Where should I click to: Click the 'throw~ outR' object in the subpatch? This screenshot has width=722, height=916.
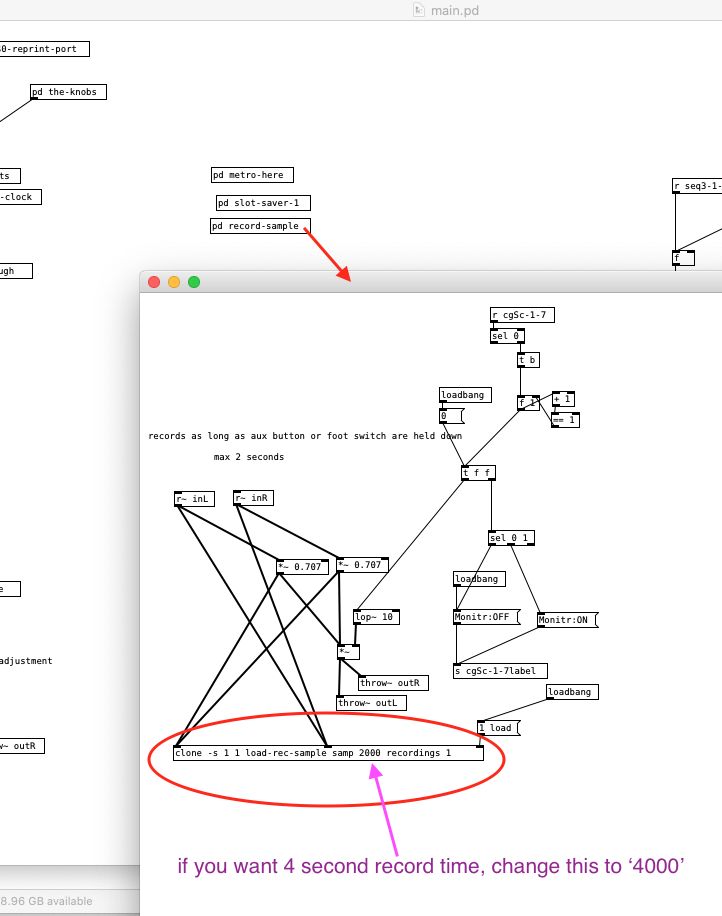click(393, 683)
